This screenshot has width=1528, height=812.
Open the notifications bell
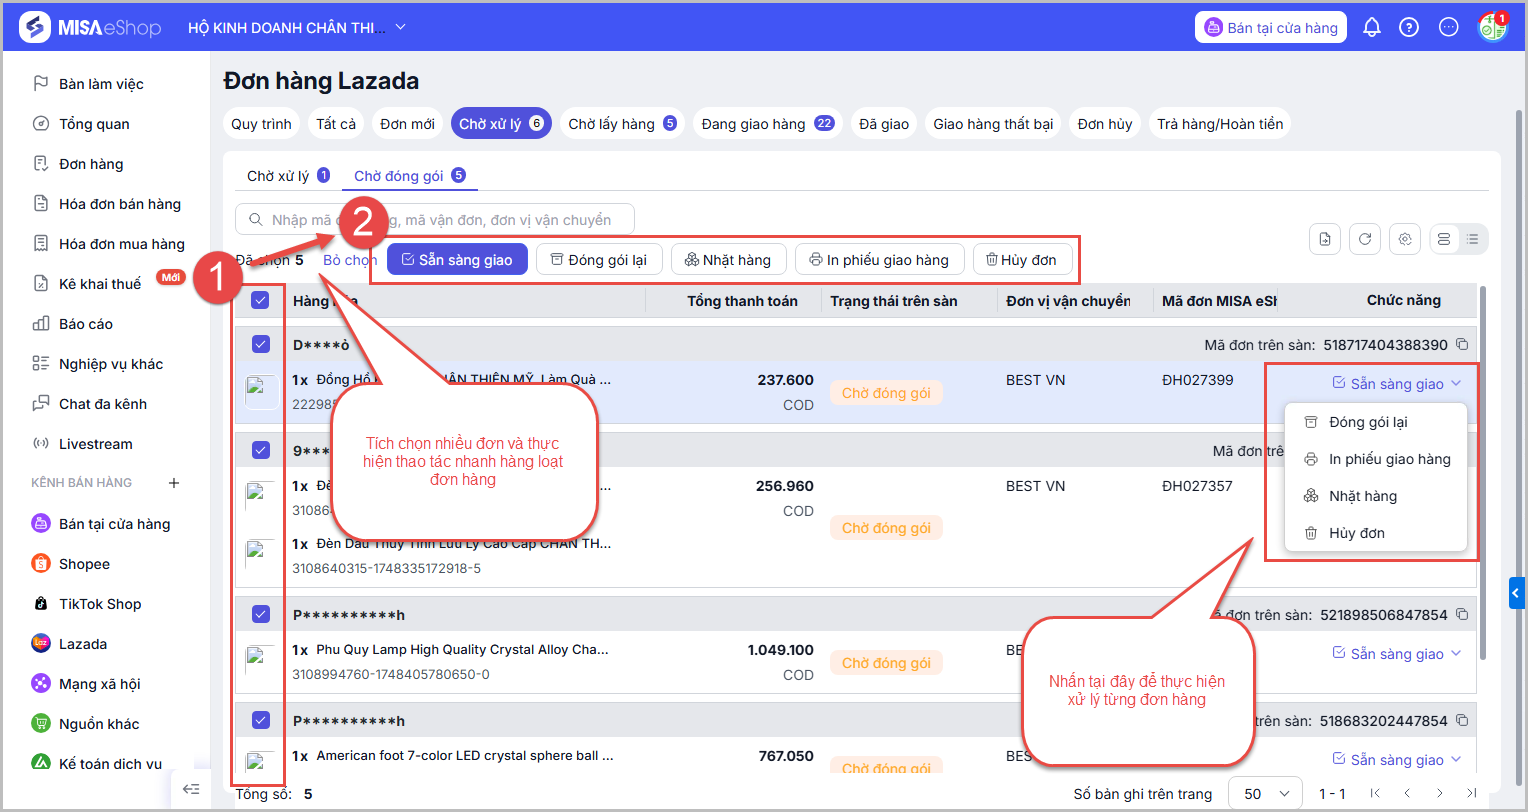tap(1371, 28)
